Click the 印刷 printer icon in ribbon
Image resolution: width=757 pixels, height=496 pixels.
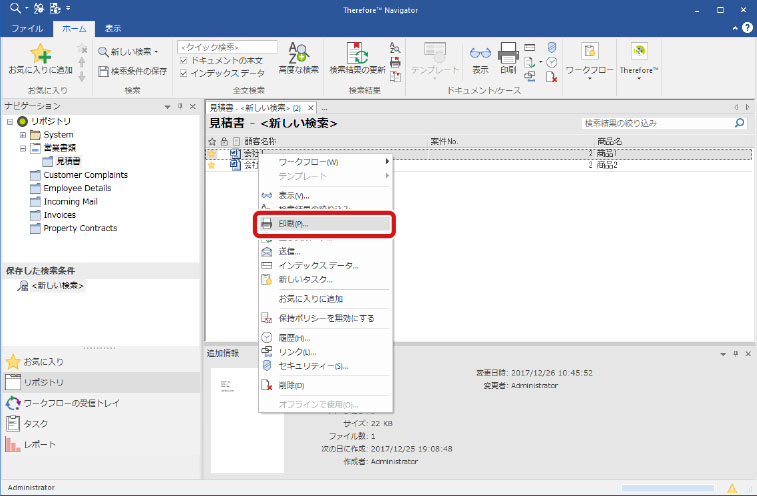(508, 53)
